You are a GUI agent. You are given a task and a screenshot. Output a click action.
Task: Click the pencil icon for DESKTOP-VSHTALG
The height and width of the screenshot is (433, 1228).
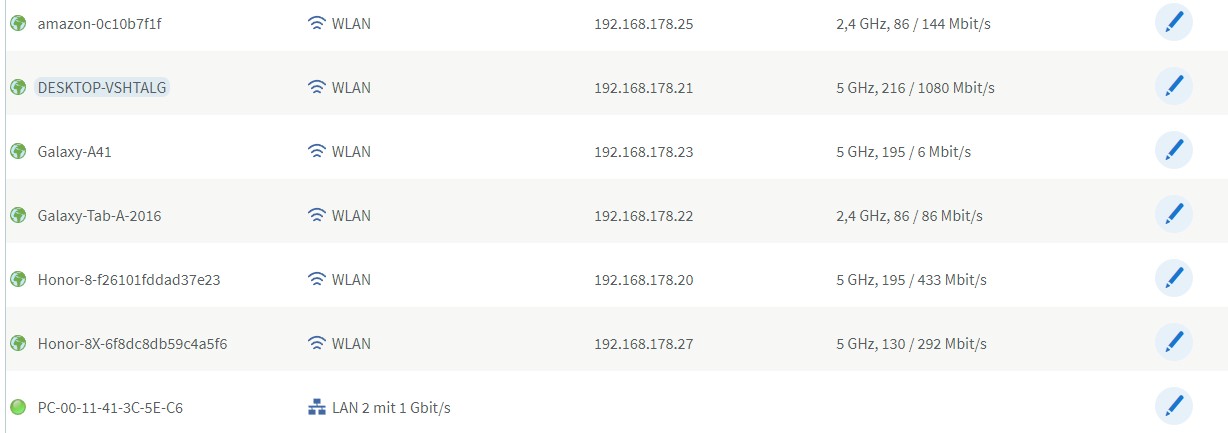click(x=1174, y=87)
